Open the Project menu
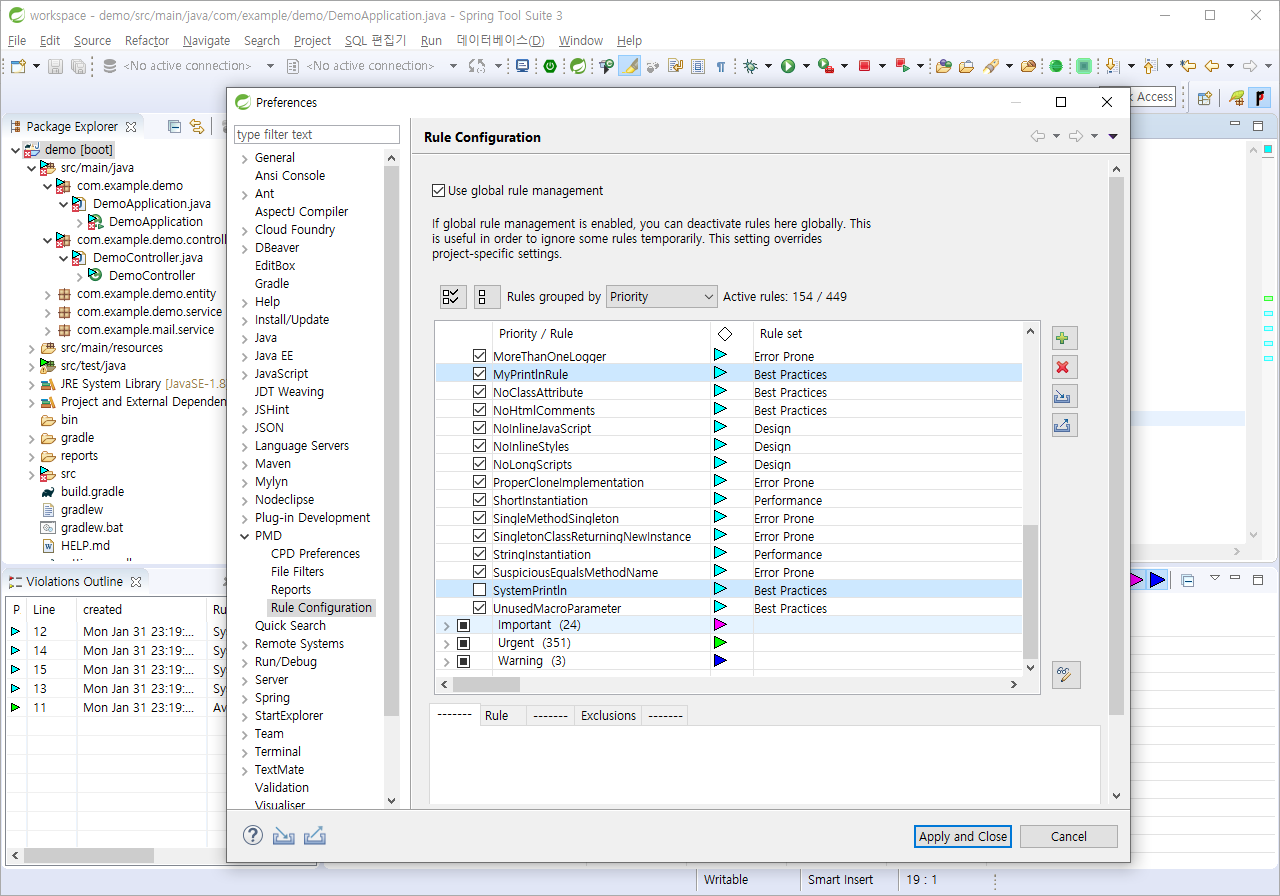1280x896 pixels. pyautogui.click(x=312, y=41)
